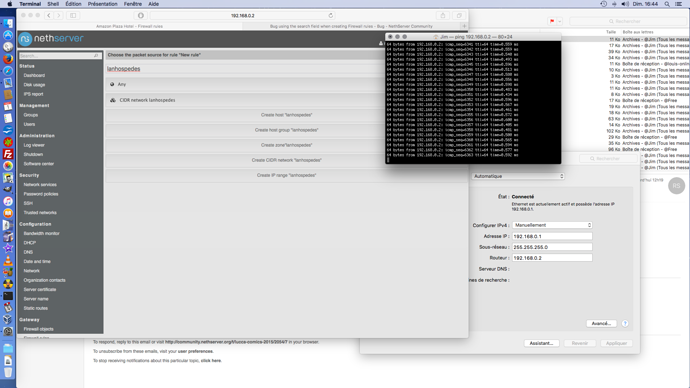Image resolution: width=690 pixels, height=388 pixels.
Task: Click Create zone "lanhospedes"
Action: coord(286,145)
